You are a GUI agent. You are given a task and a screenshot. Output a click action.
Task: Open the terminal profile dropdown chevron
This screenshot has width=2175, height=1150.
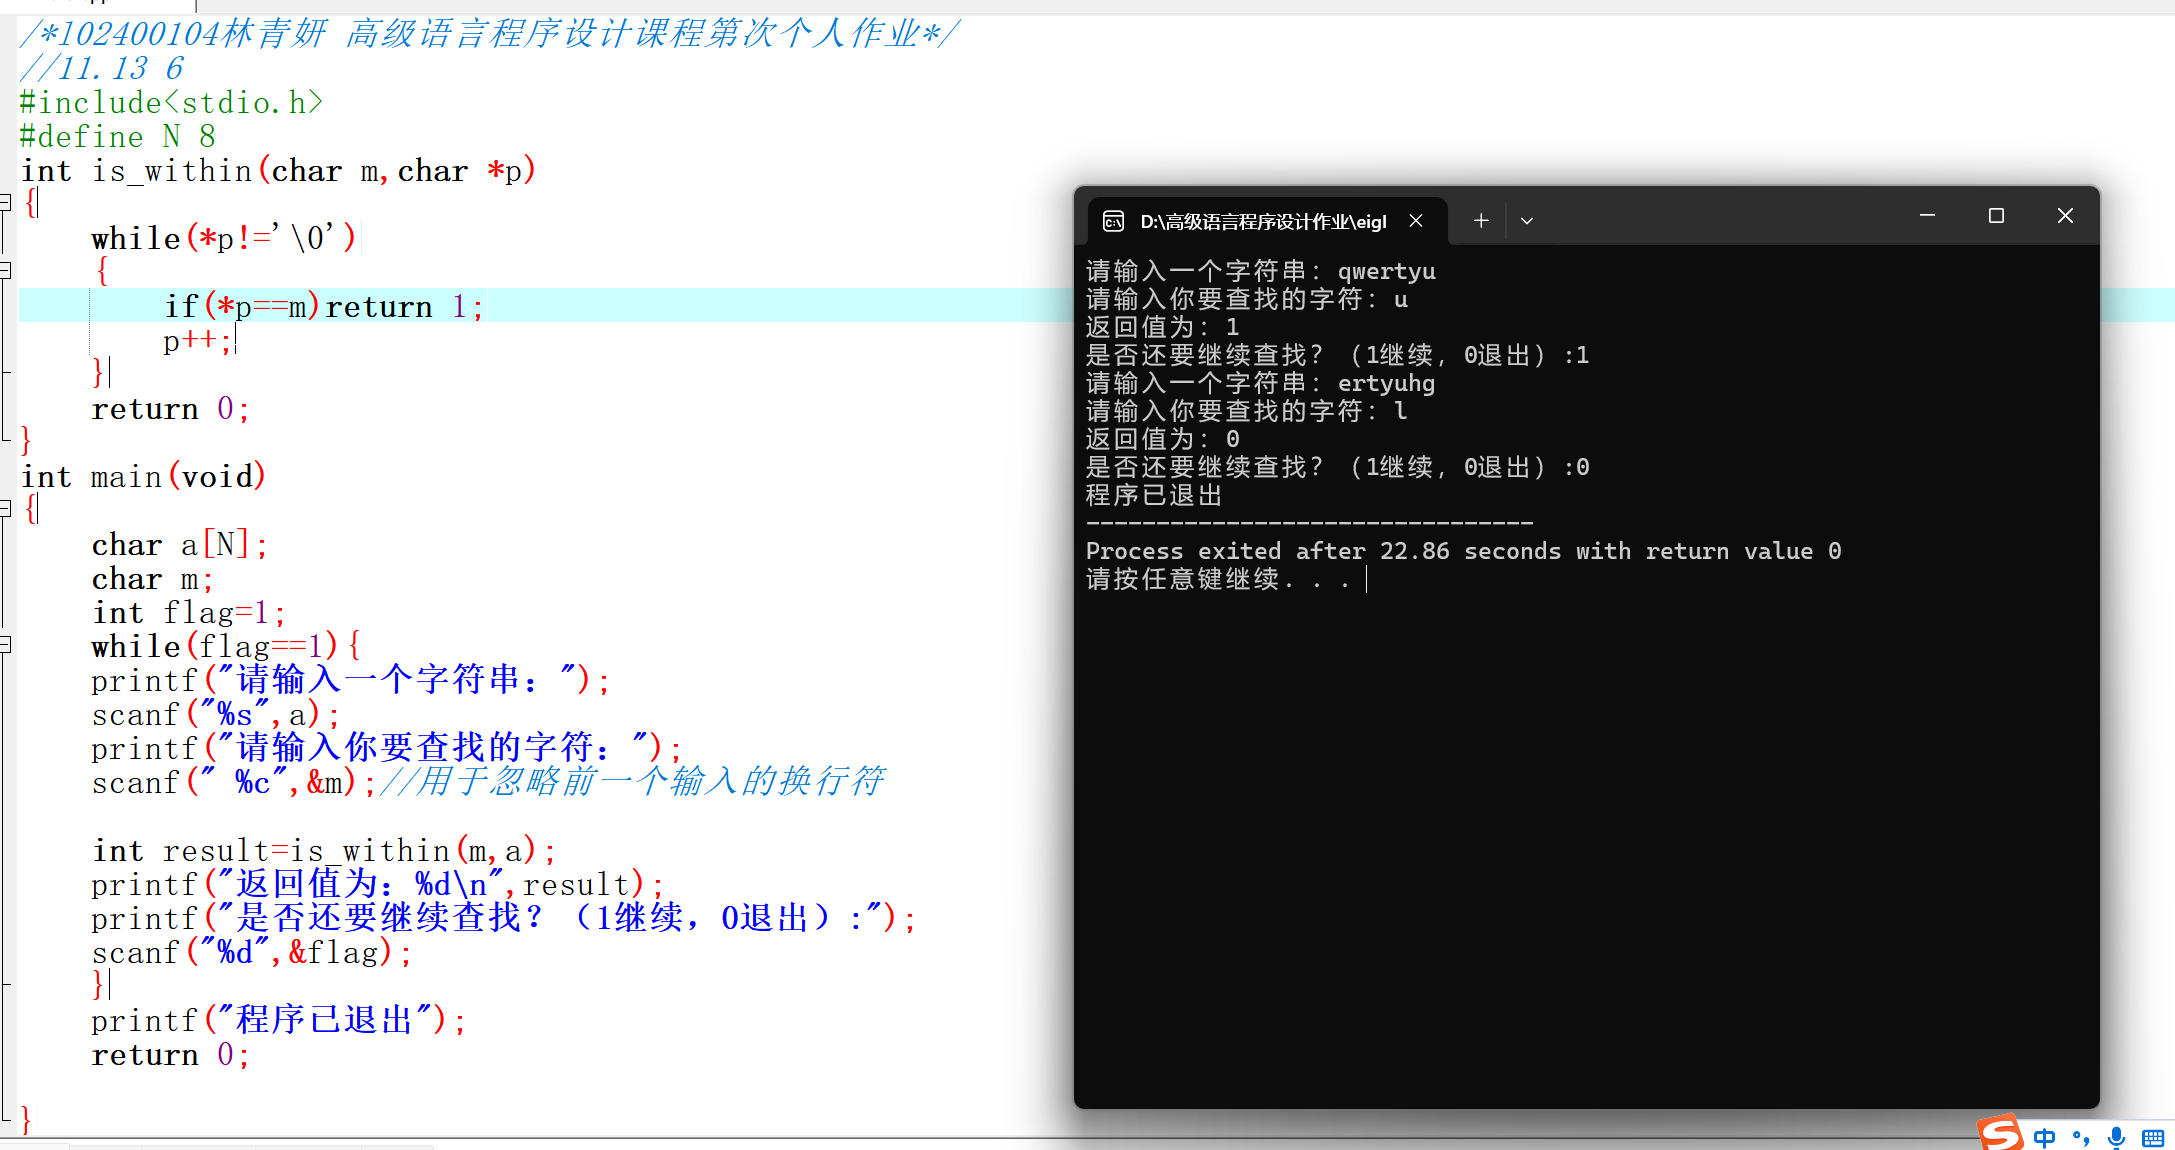[x=1527, y=221]
